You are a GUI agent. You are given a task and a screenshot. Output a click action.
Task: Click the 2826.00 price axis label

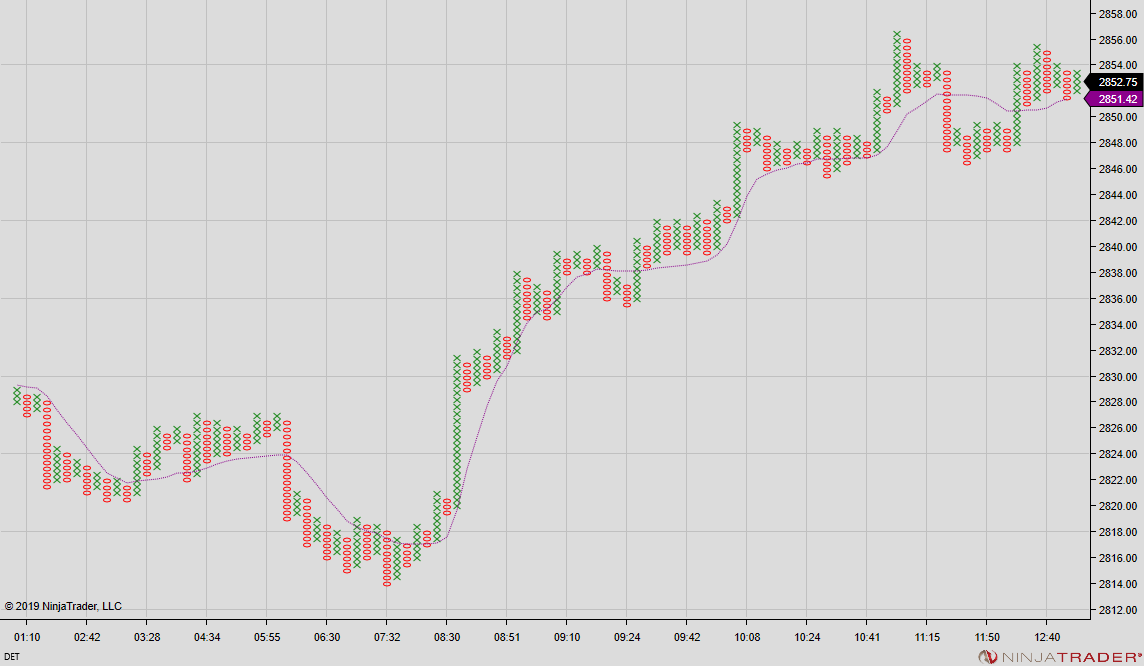(1118, 428)
